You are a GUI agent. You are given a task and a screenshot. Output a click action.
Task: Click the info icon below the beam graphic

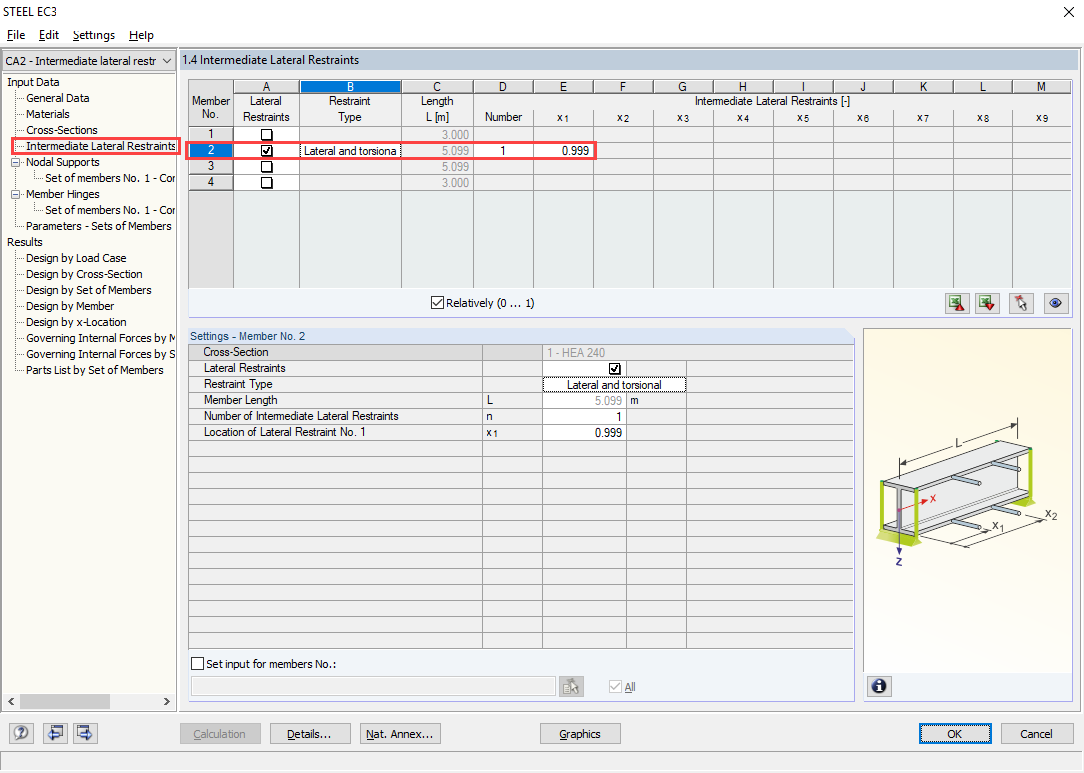(x=879, y=686)
